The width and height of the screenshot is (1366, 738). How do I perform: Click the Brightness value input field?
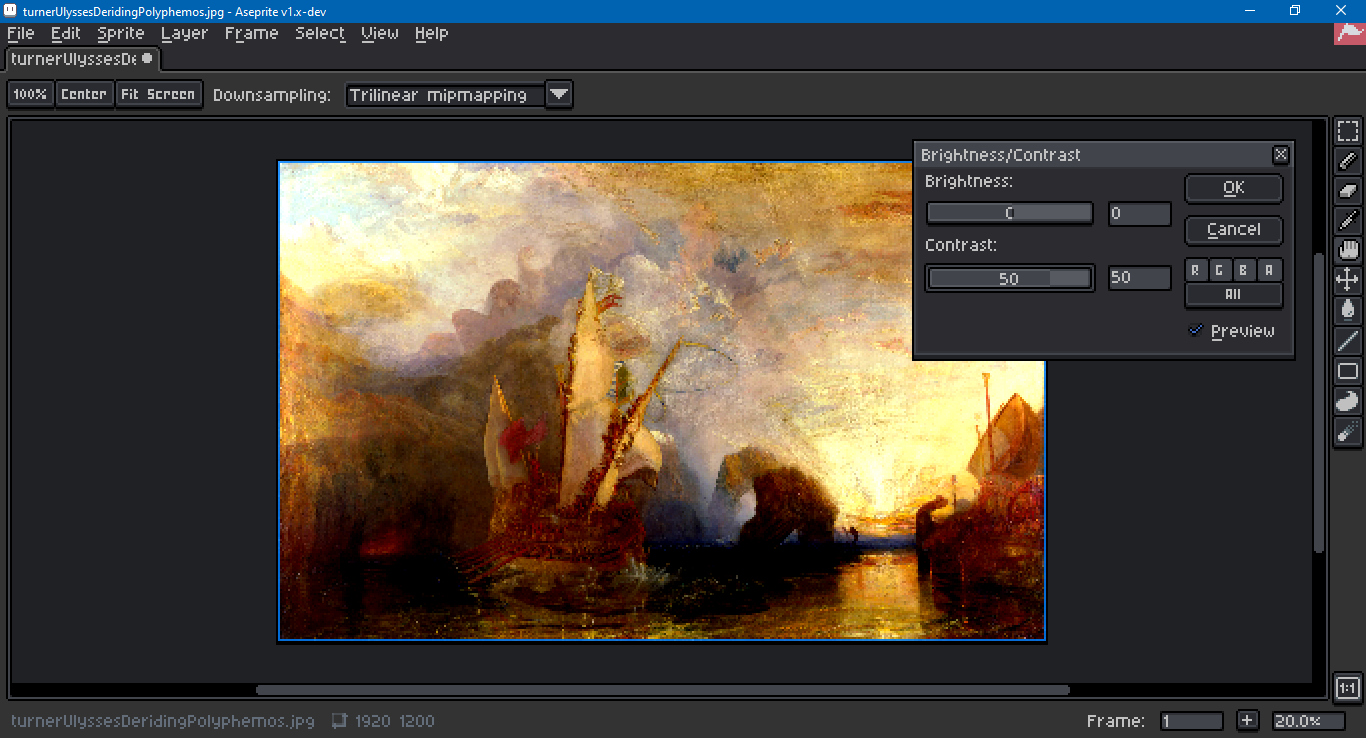click(x=1139, y=213)
